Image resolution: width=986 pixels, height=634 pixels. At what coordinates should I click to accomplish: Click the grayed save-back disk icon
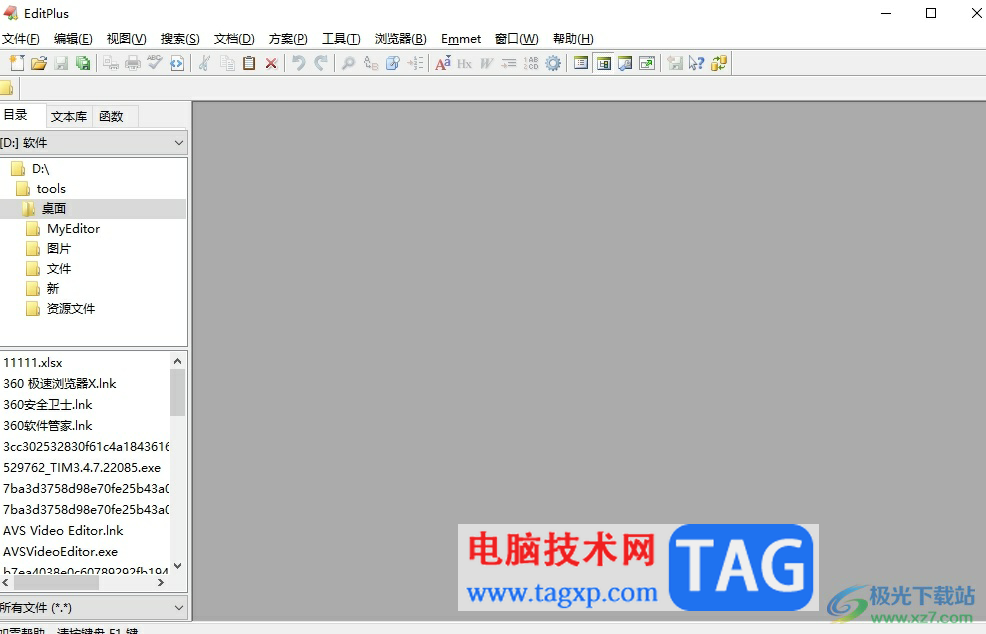(x=675, y=63)
